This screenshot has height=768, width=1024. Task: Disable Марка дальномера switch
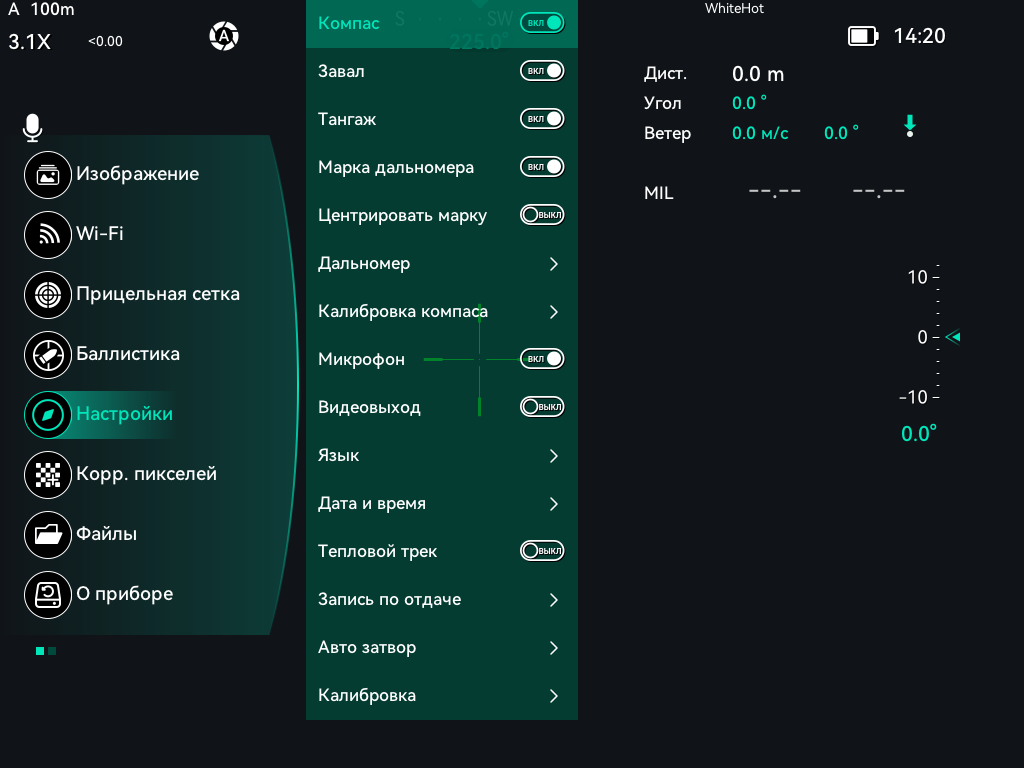click(x=542, y=167)
